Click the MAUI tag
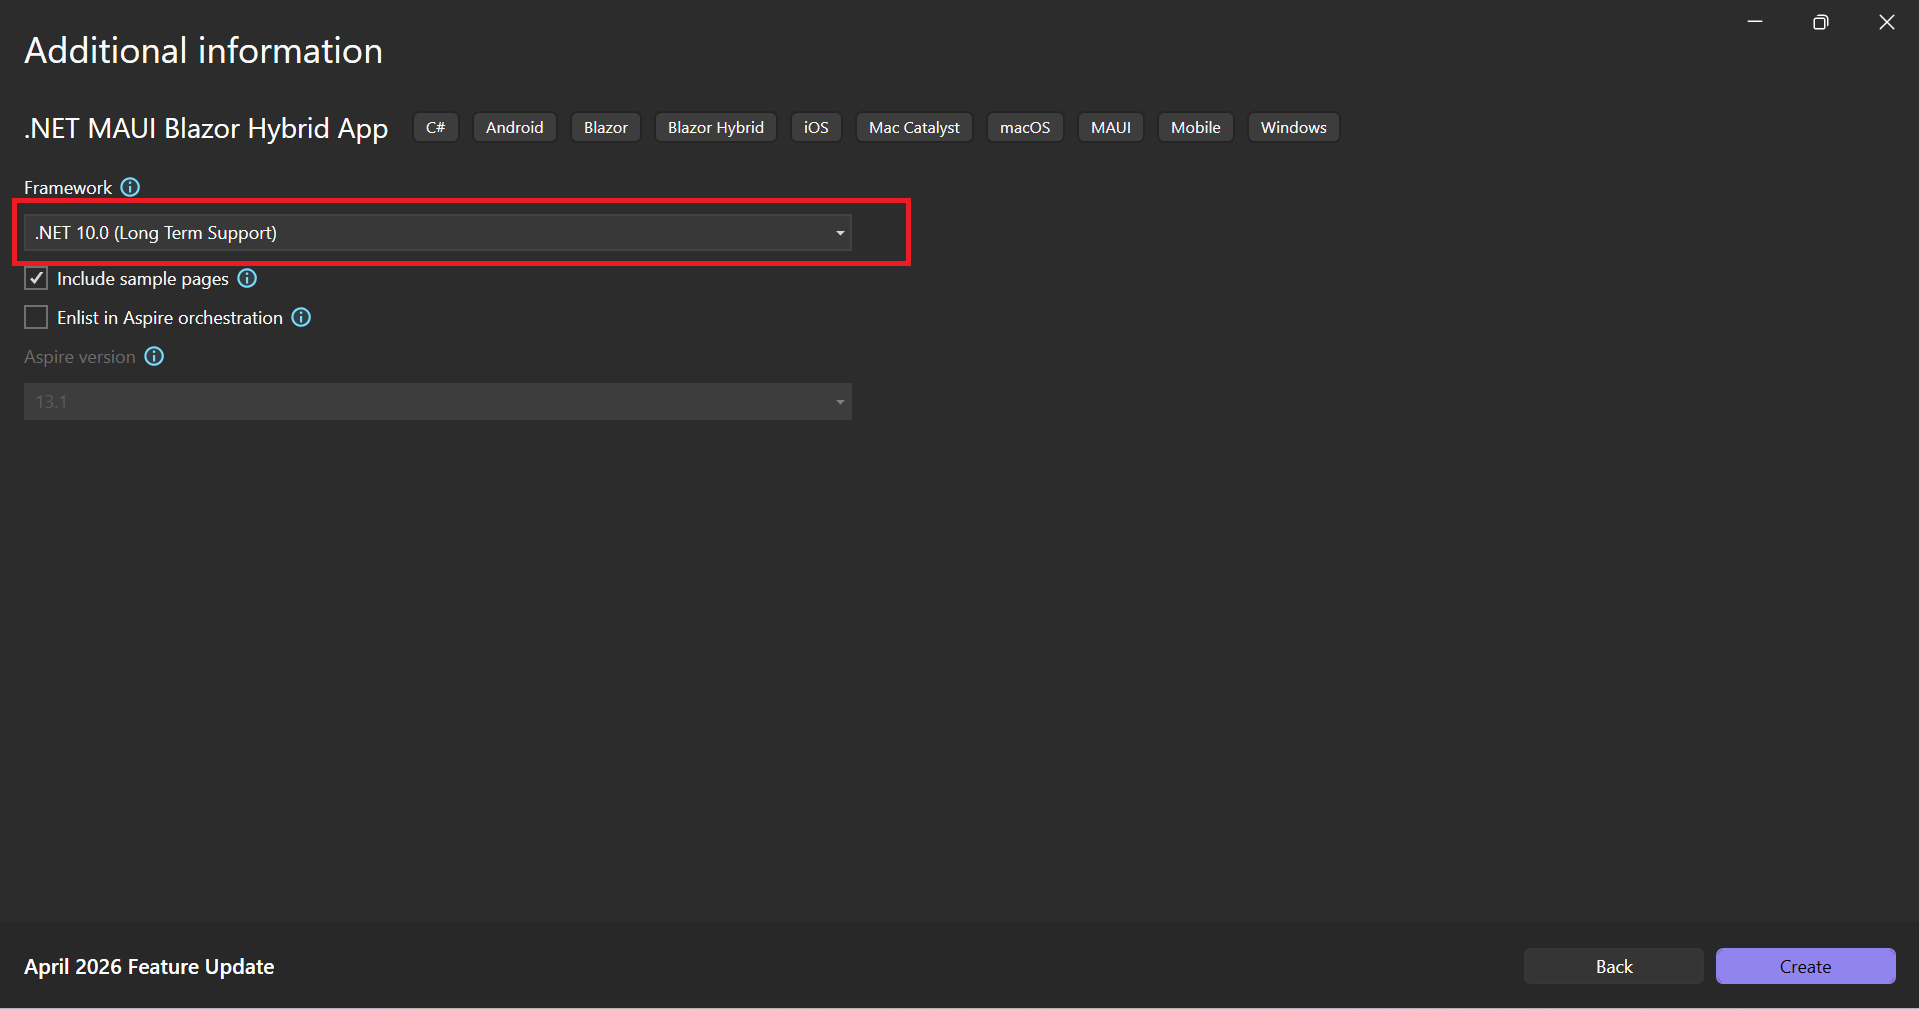This screenshot has height=1009, width=1919. [1111, 127]
